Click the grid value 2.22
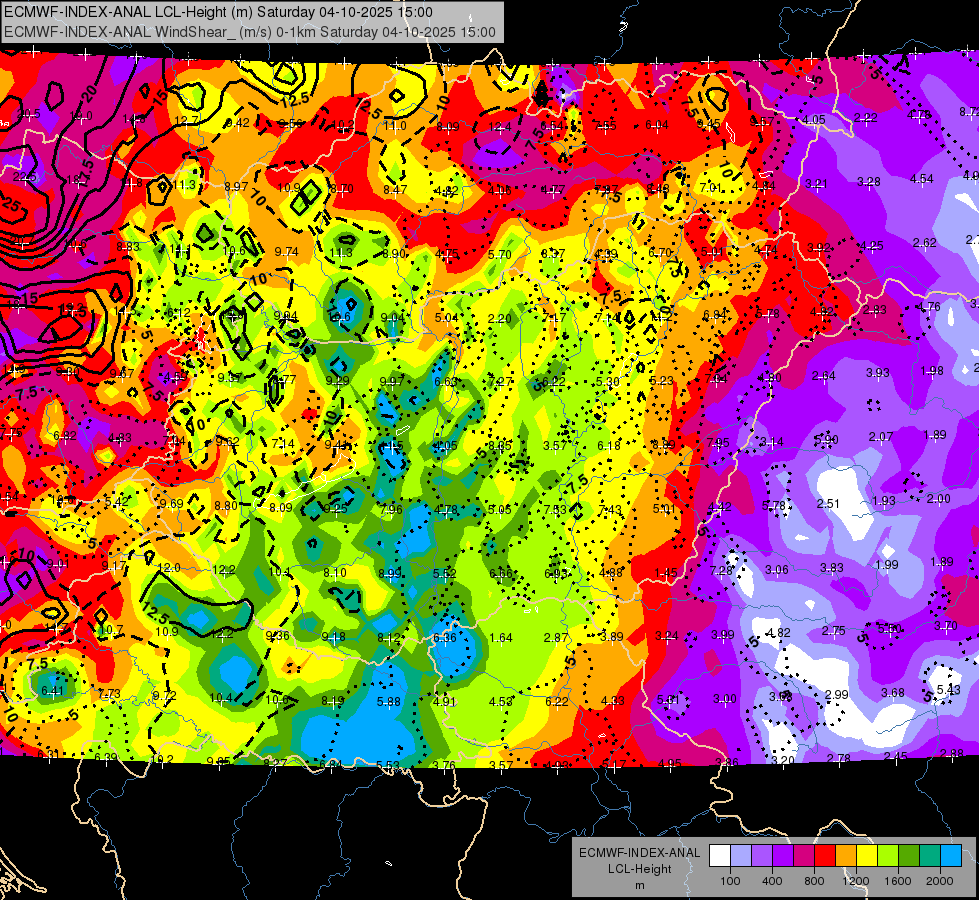The image size is (979, 900). pyautogui.click(x=866, y=117)
